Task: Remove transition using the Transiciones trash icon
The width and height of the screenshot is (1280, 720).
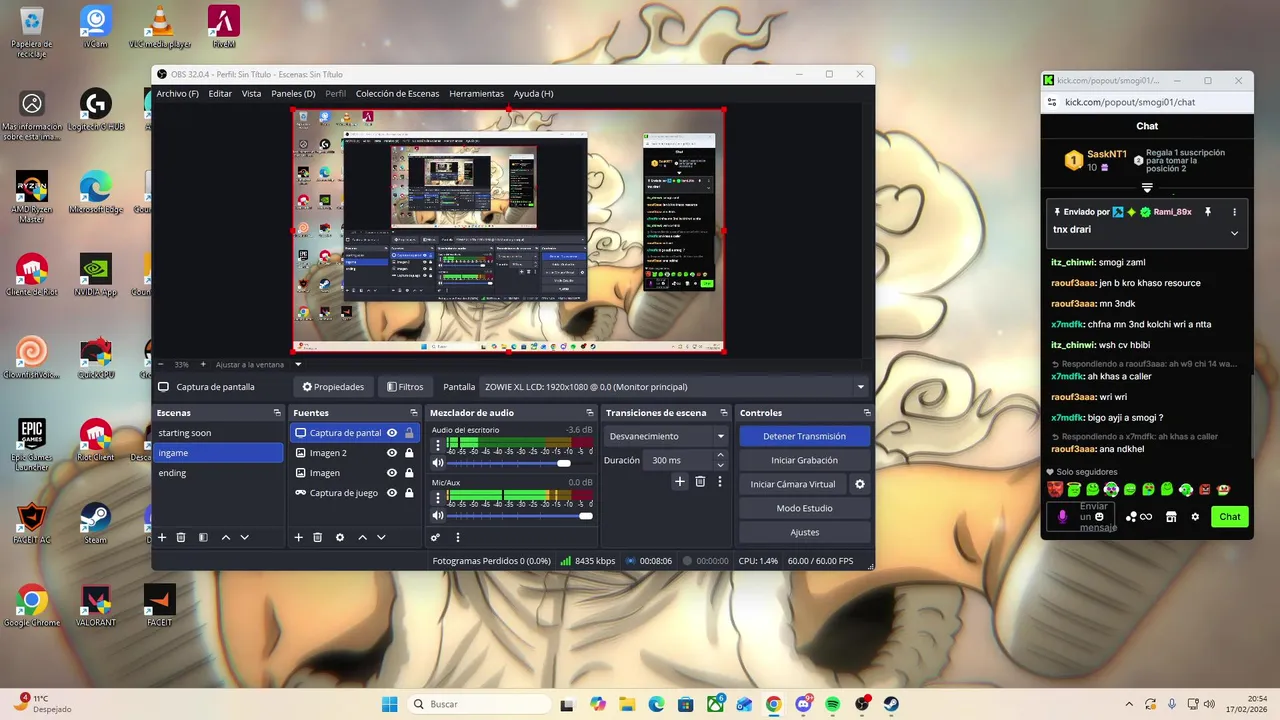Action: tap(700, 482)
